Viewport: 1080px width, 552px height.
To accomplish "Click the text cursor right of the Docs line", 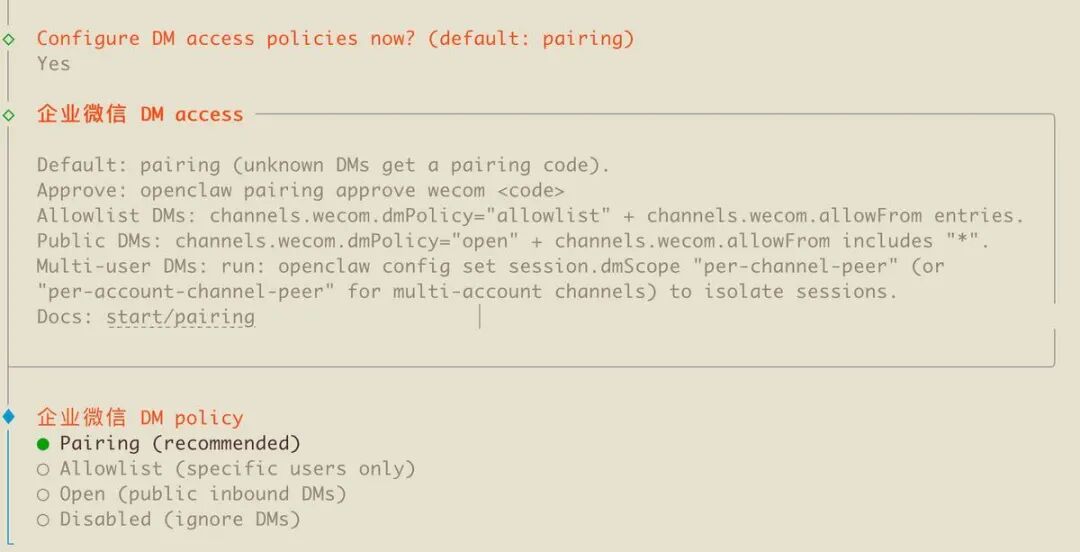I will click(480, 317).
